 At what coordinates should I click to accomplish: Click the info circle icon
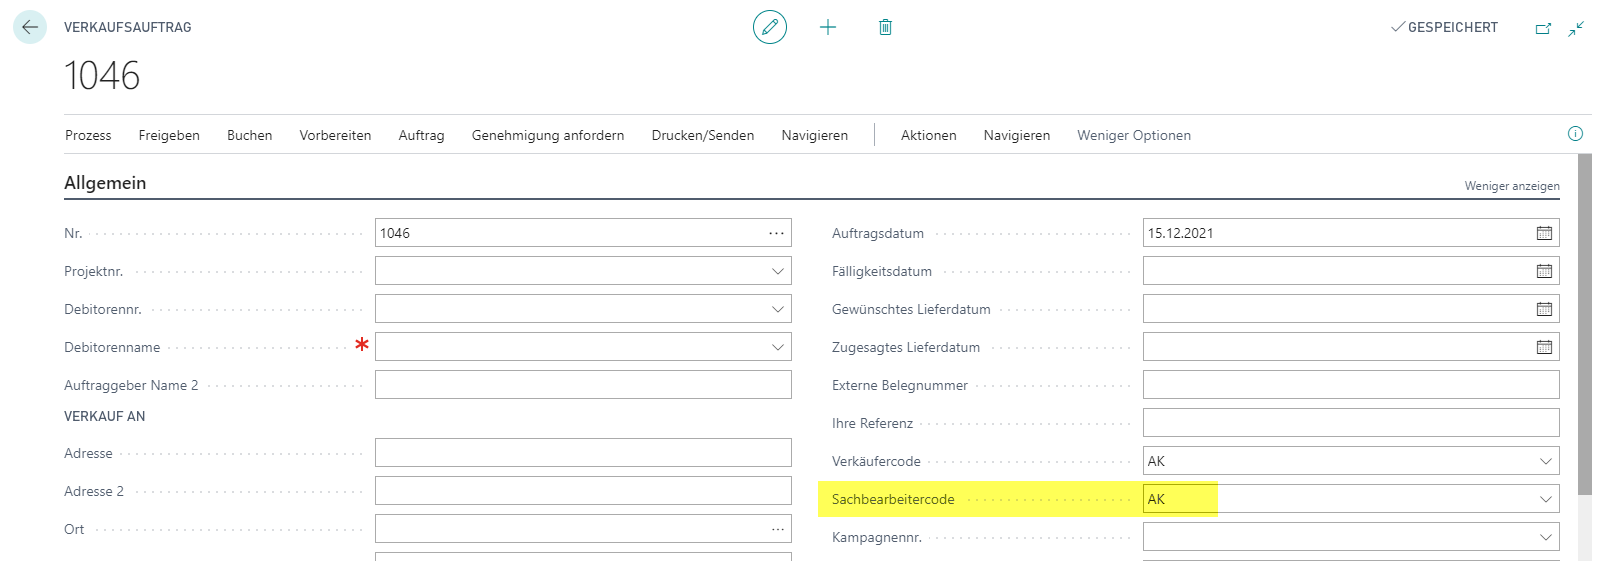(x=1575, y=134)
